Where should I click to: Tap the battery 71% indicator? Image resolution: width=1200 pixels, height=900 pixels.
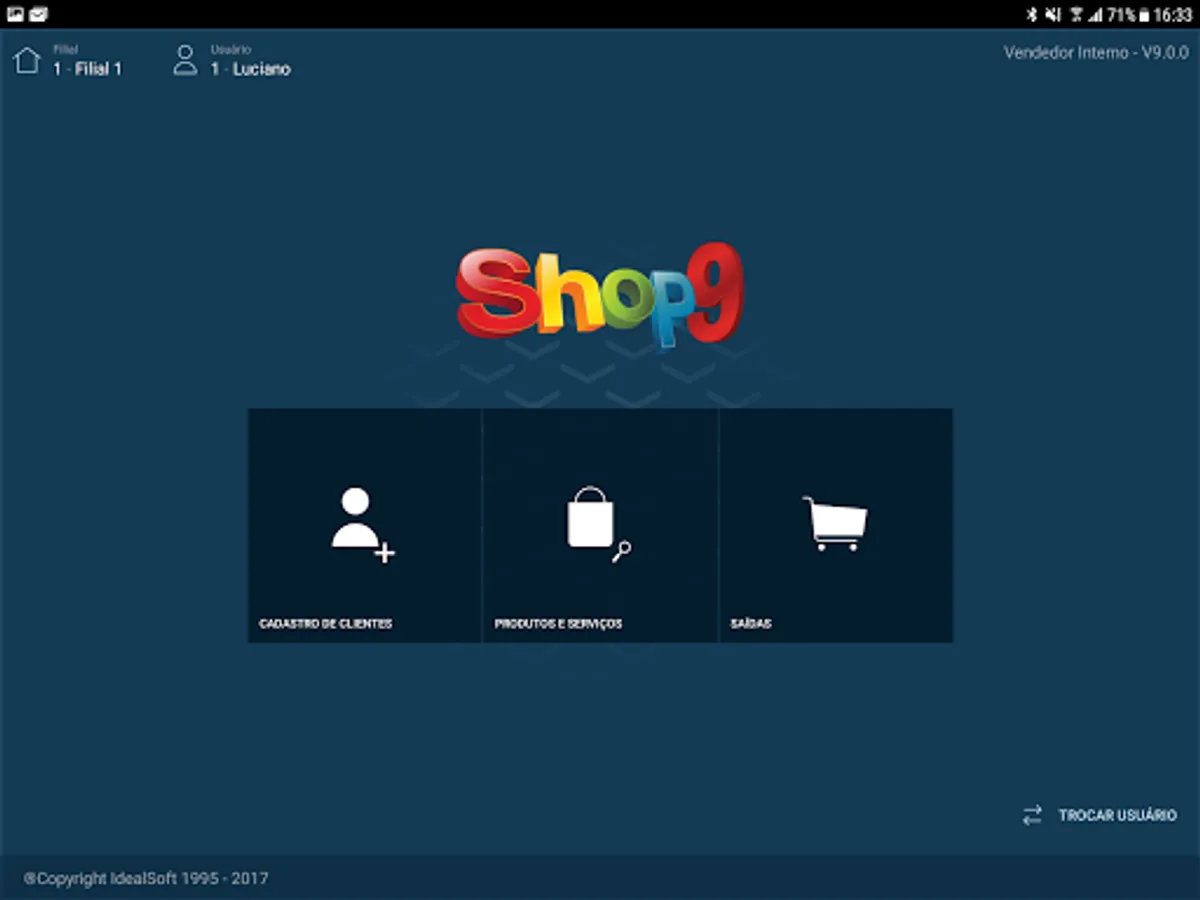point(1127,14)
